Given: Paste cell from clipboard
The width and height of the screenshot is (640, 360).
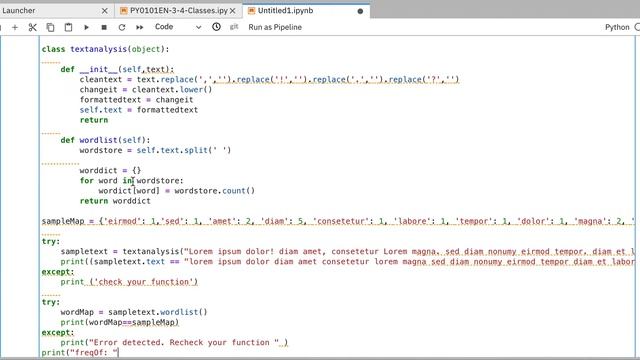Looking at the screenshot, I should (x=68, y=27).
